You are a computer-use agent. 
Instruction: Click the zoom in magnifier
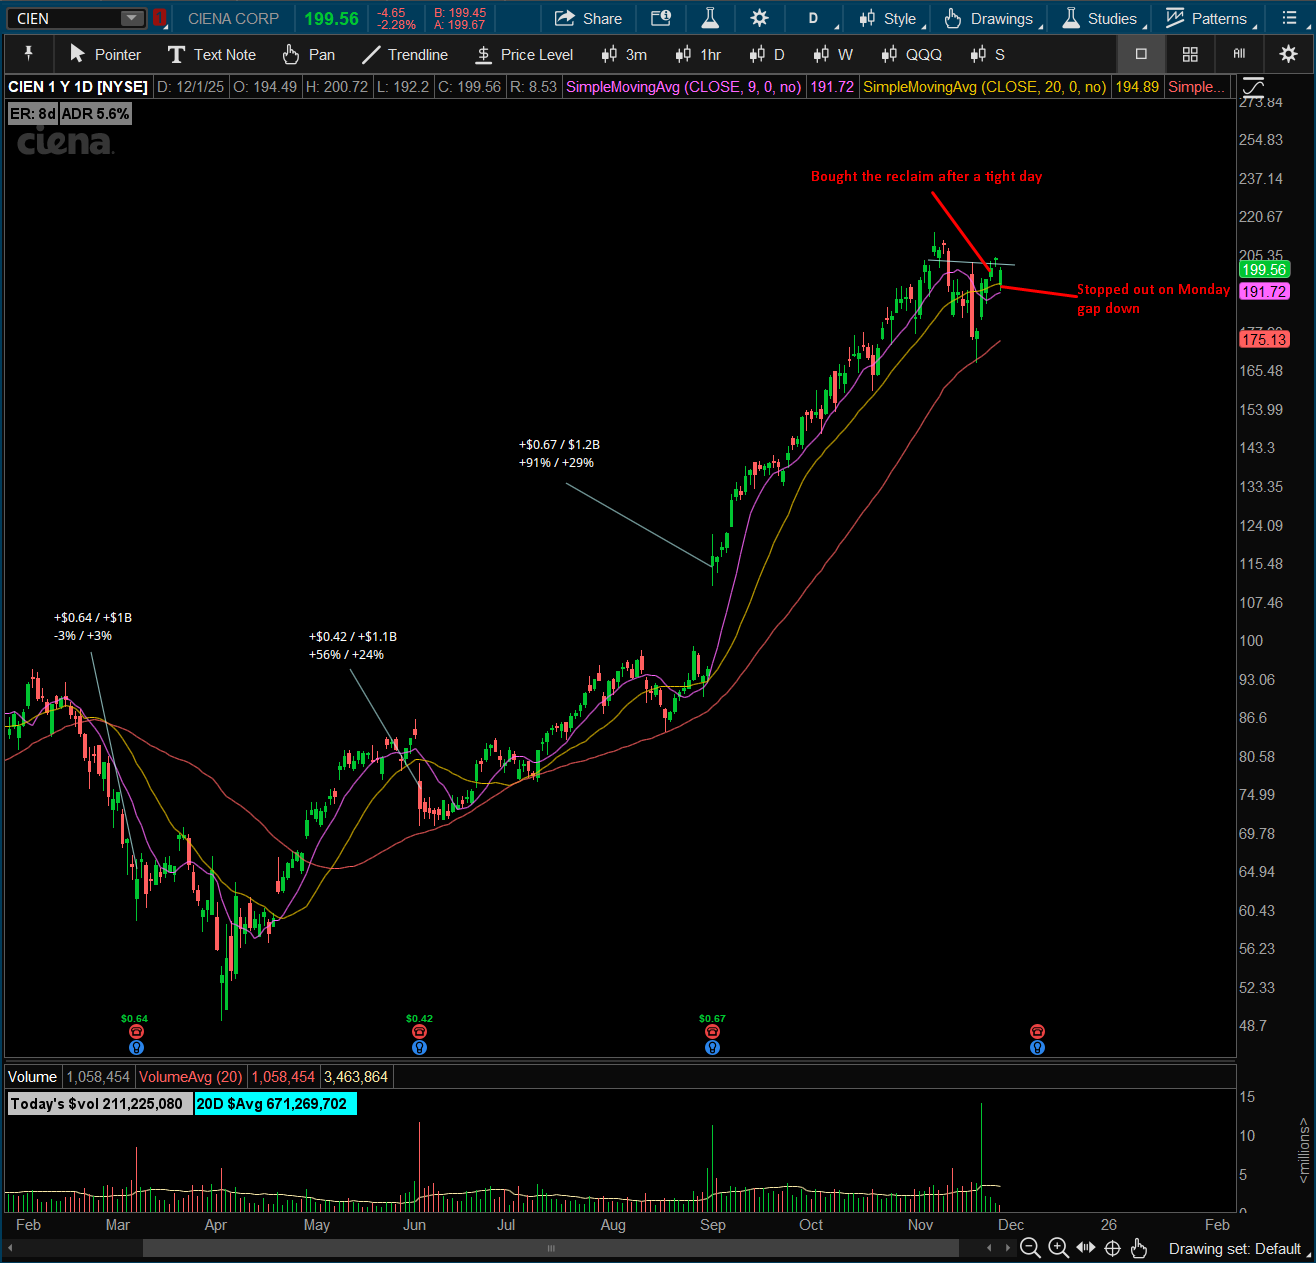click(1058, 1248)
